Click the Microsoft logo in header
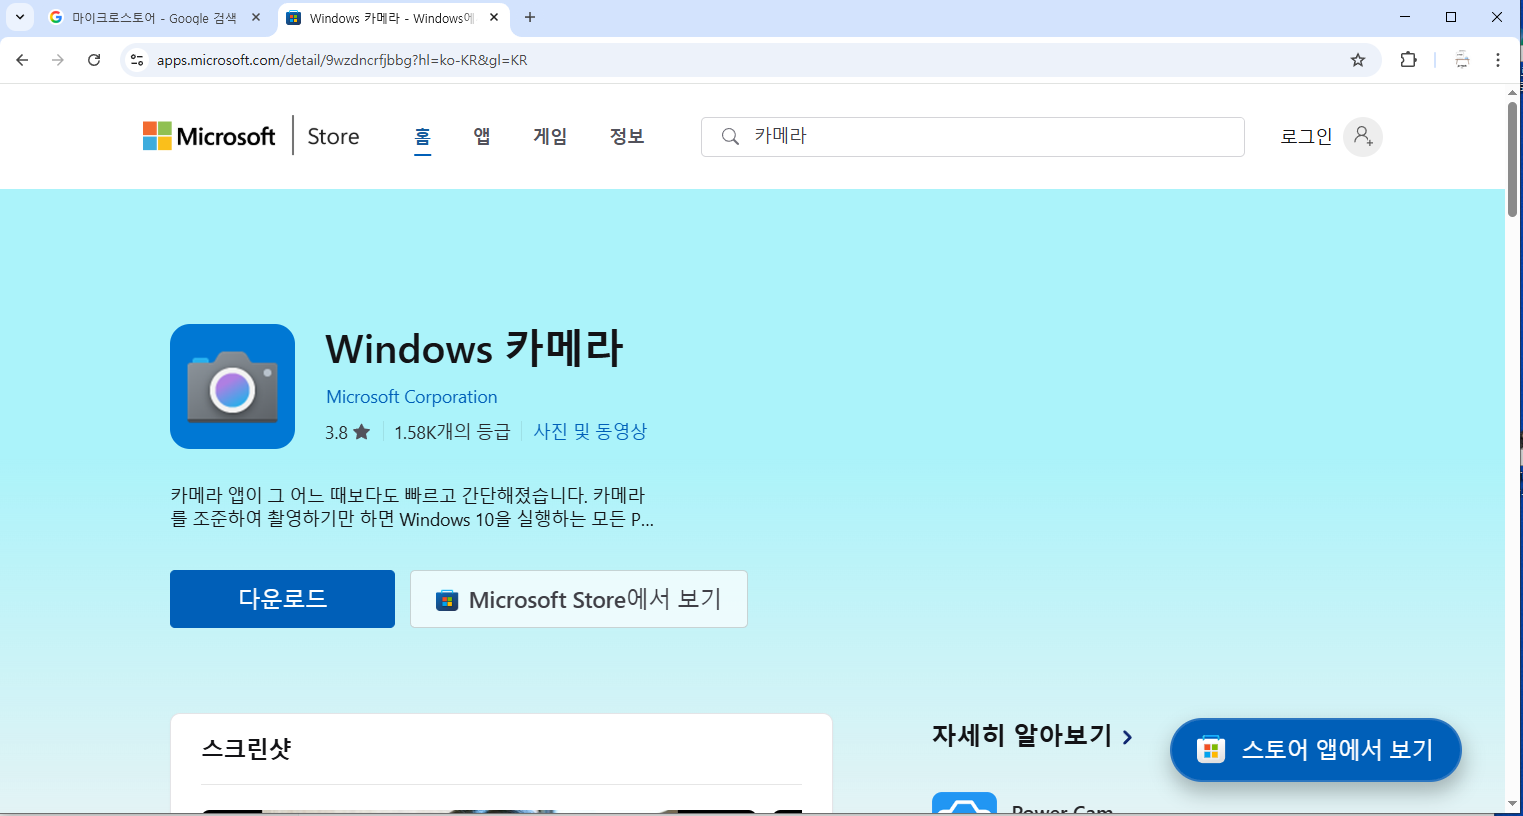1523x816 pixels. pos(209,136)
